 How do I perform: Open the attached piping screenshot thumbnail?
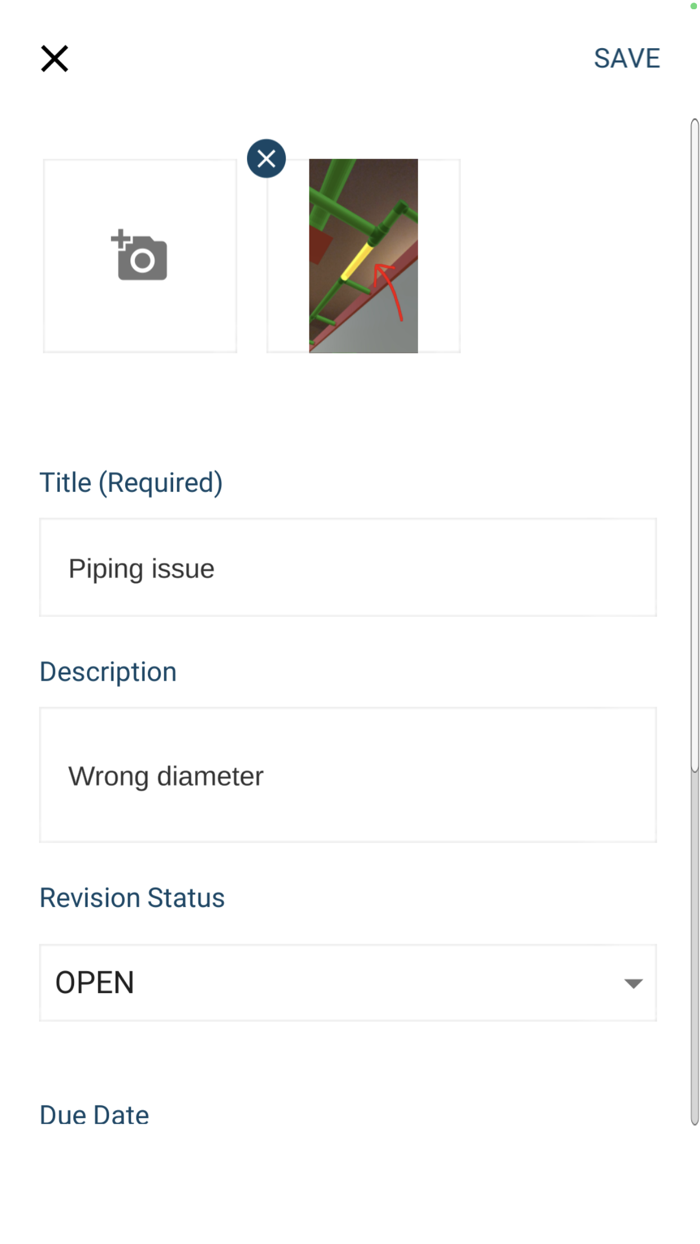coord(363,256)
